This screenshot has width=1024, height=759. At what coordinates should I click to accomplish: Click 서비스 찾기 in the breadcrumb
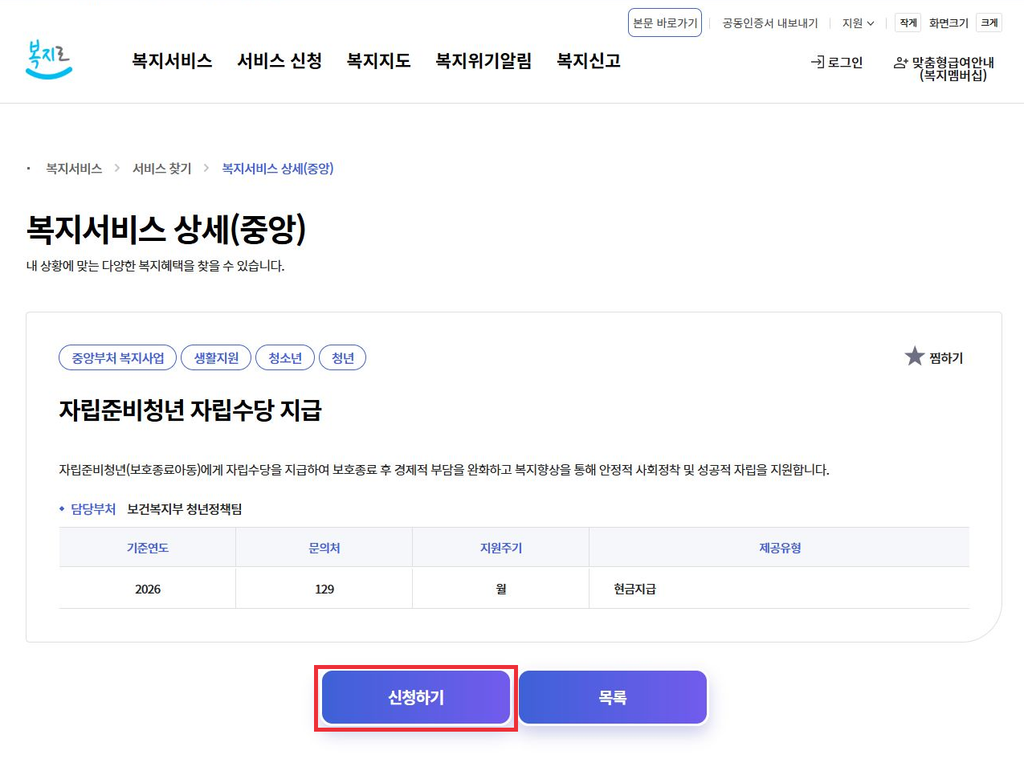pos(162,169)
